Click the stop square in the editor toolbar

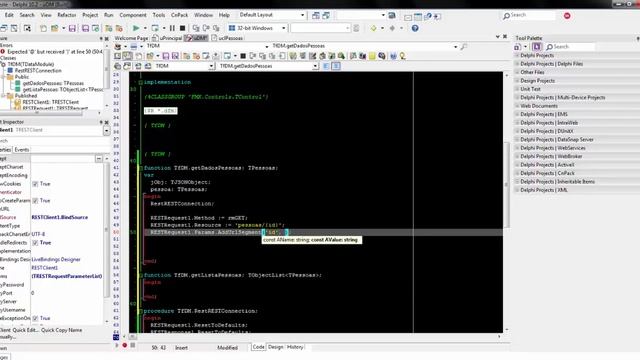pyautogui.click(x=243, y=56)
